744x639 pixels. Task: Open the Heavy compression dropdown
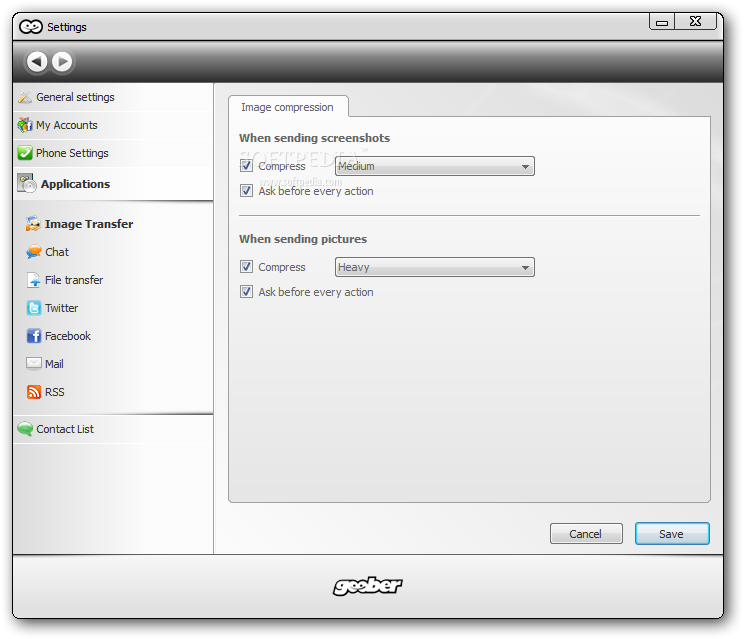pos(435,267)
